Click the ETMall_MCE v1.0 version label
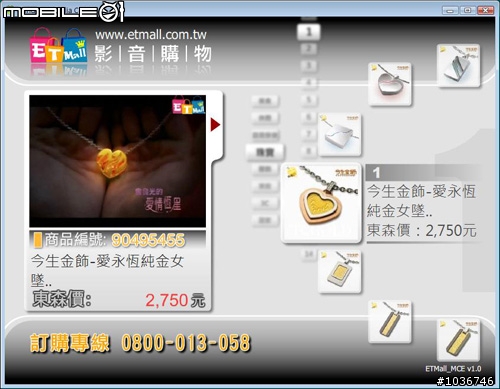 [x=453, y=369]
